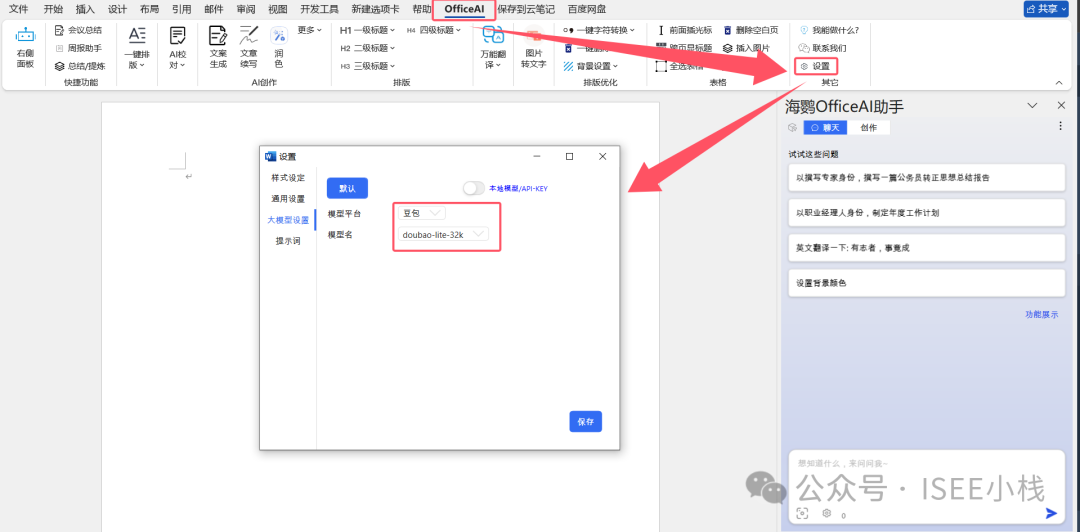
Task: Open the 一键字符转换 dropdown
Action: coord(599,30)
